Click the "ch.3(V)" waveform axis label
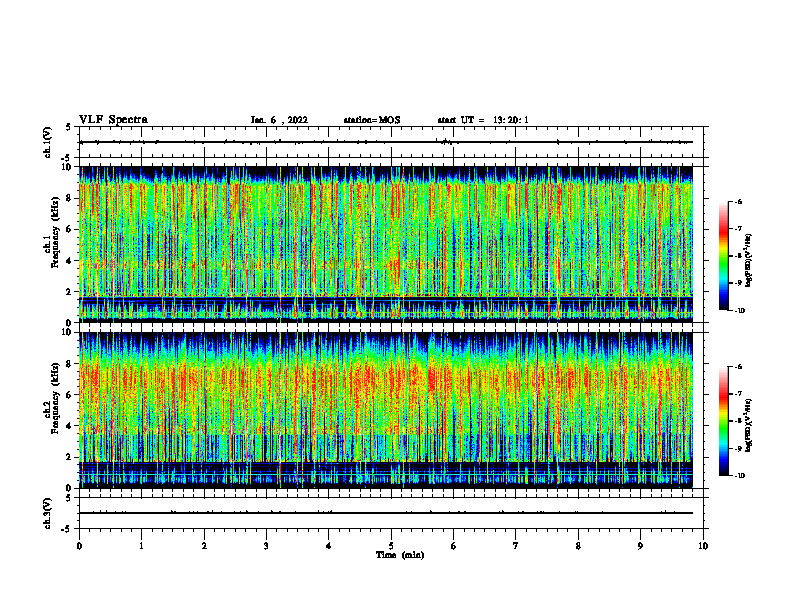Viewport: 792px width, 612px height. point(48,513)
